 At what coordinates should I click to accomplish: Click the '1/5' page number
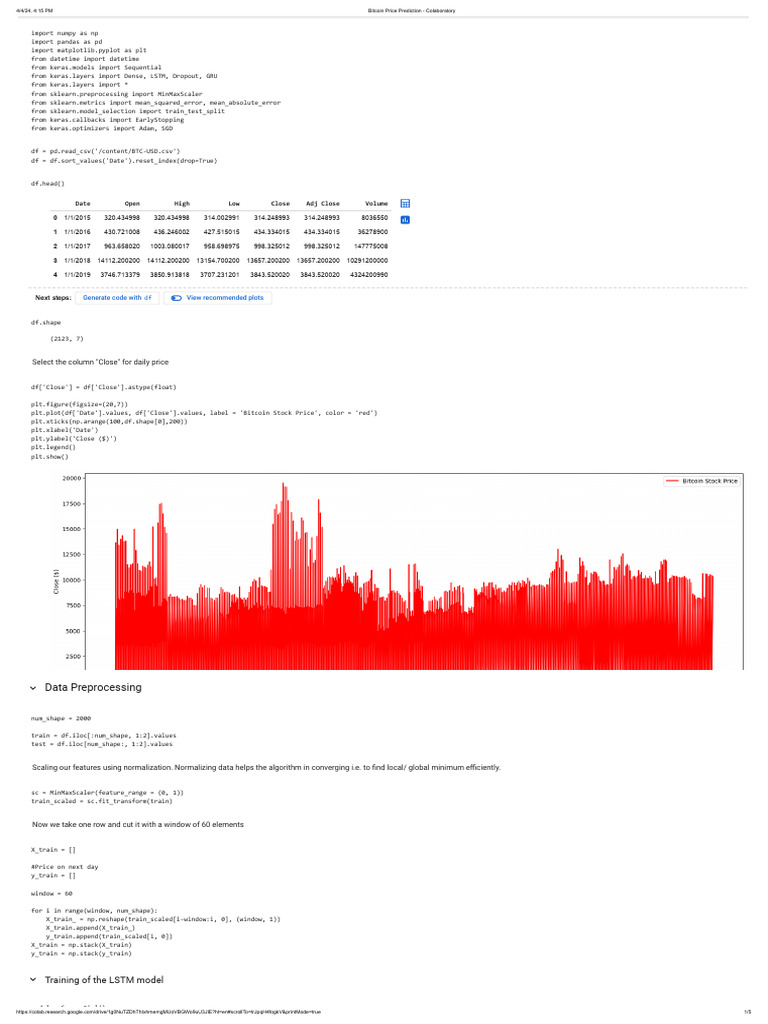(x=747, y=1012)
